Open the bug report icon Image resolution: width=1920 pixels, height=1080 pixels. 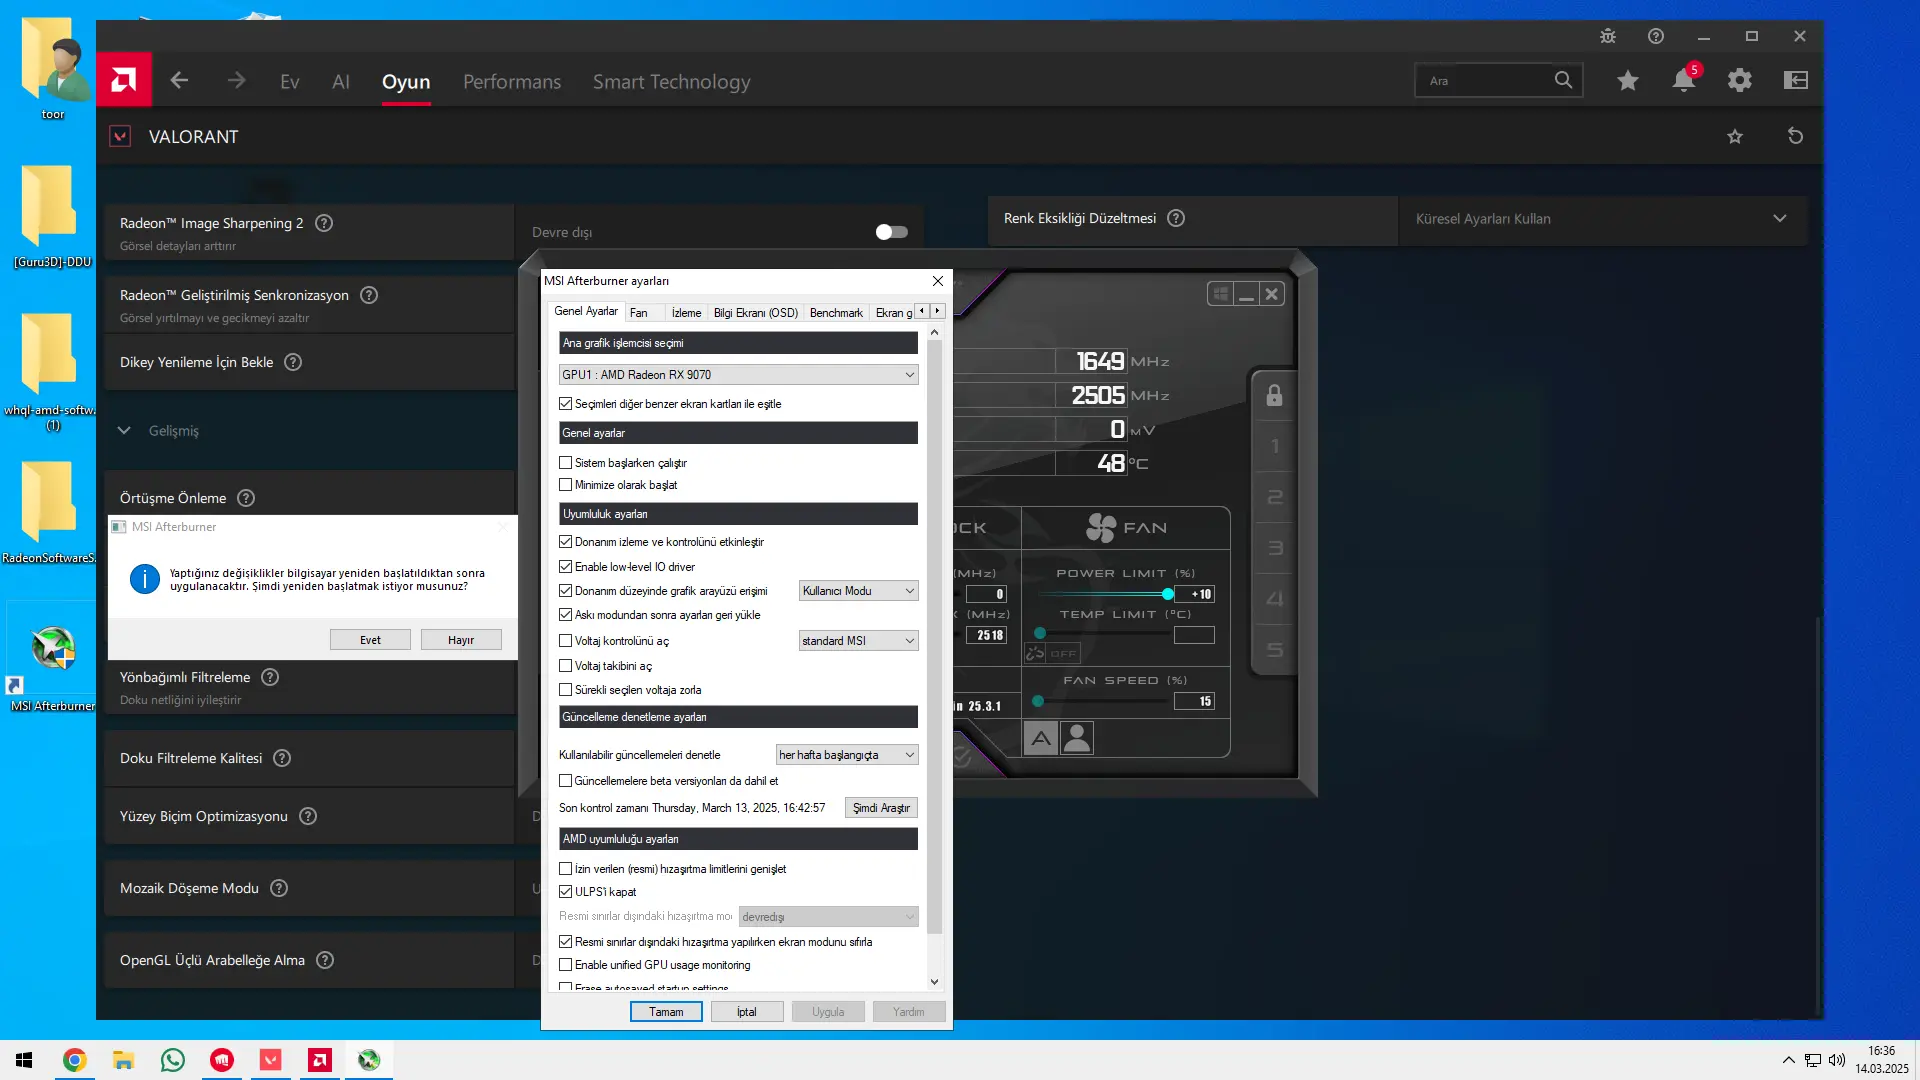[1608, 36]
